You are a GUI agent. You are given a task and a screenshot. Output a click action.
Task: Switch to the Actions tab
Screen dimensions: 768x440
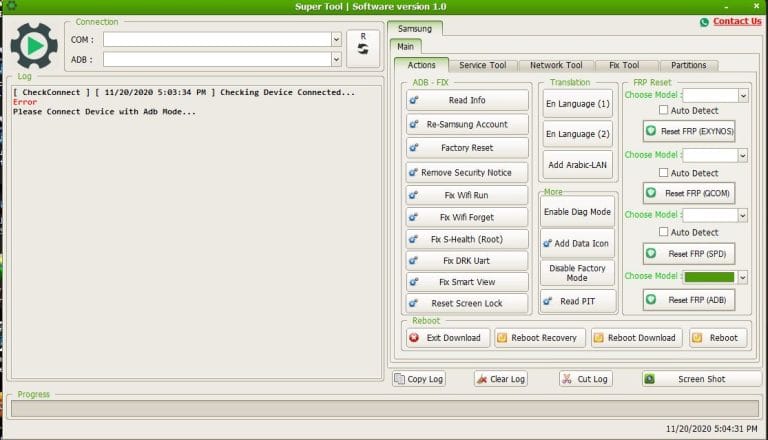click(421, 65)
